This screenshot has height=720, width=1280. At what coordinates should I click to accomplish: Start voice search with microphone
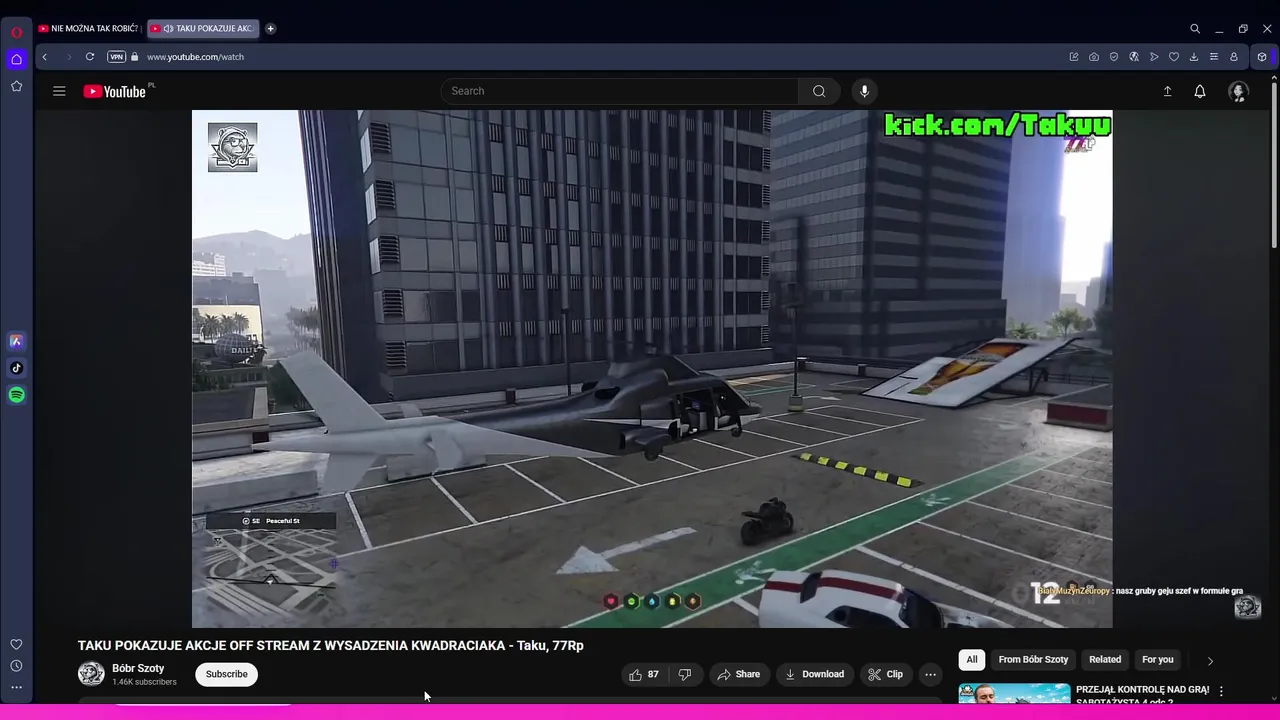[865, 91]
